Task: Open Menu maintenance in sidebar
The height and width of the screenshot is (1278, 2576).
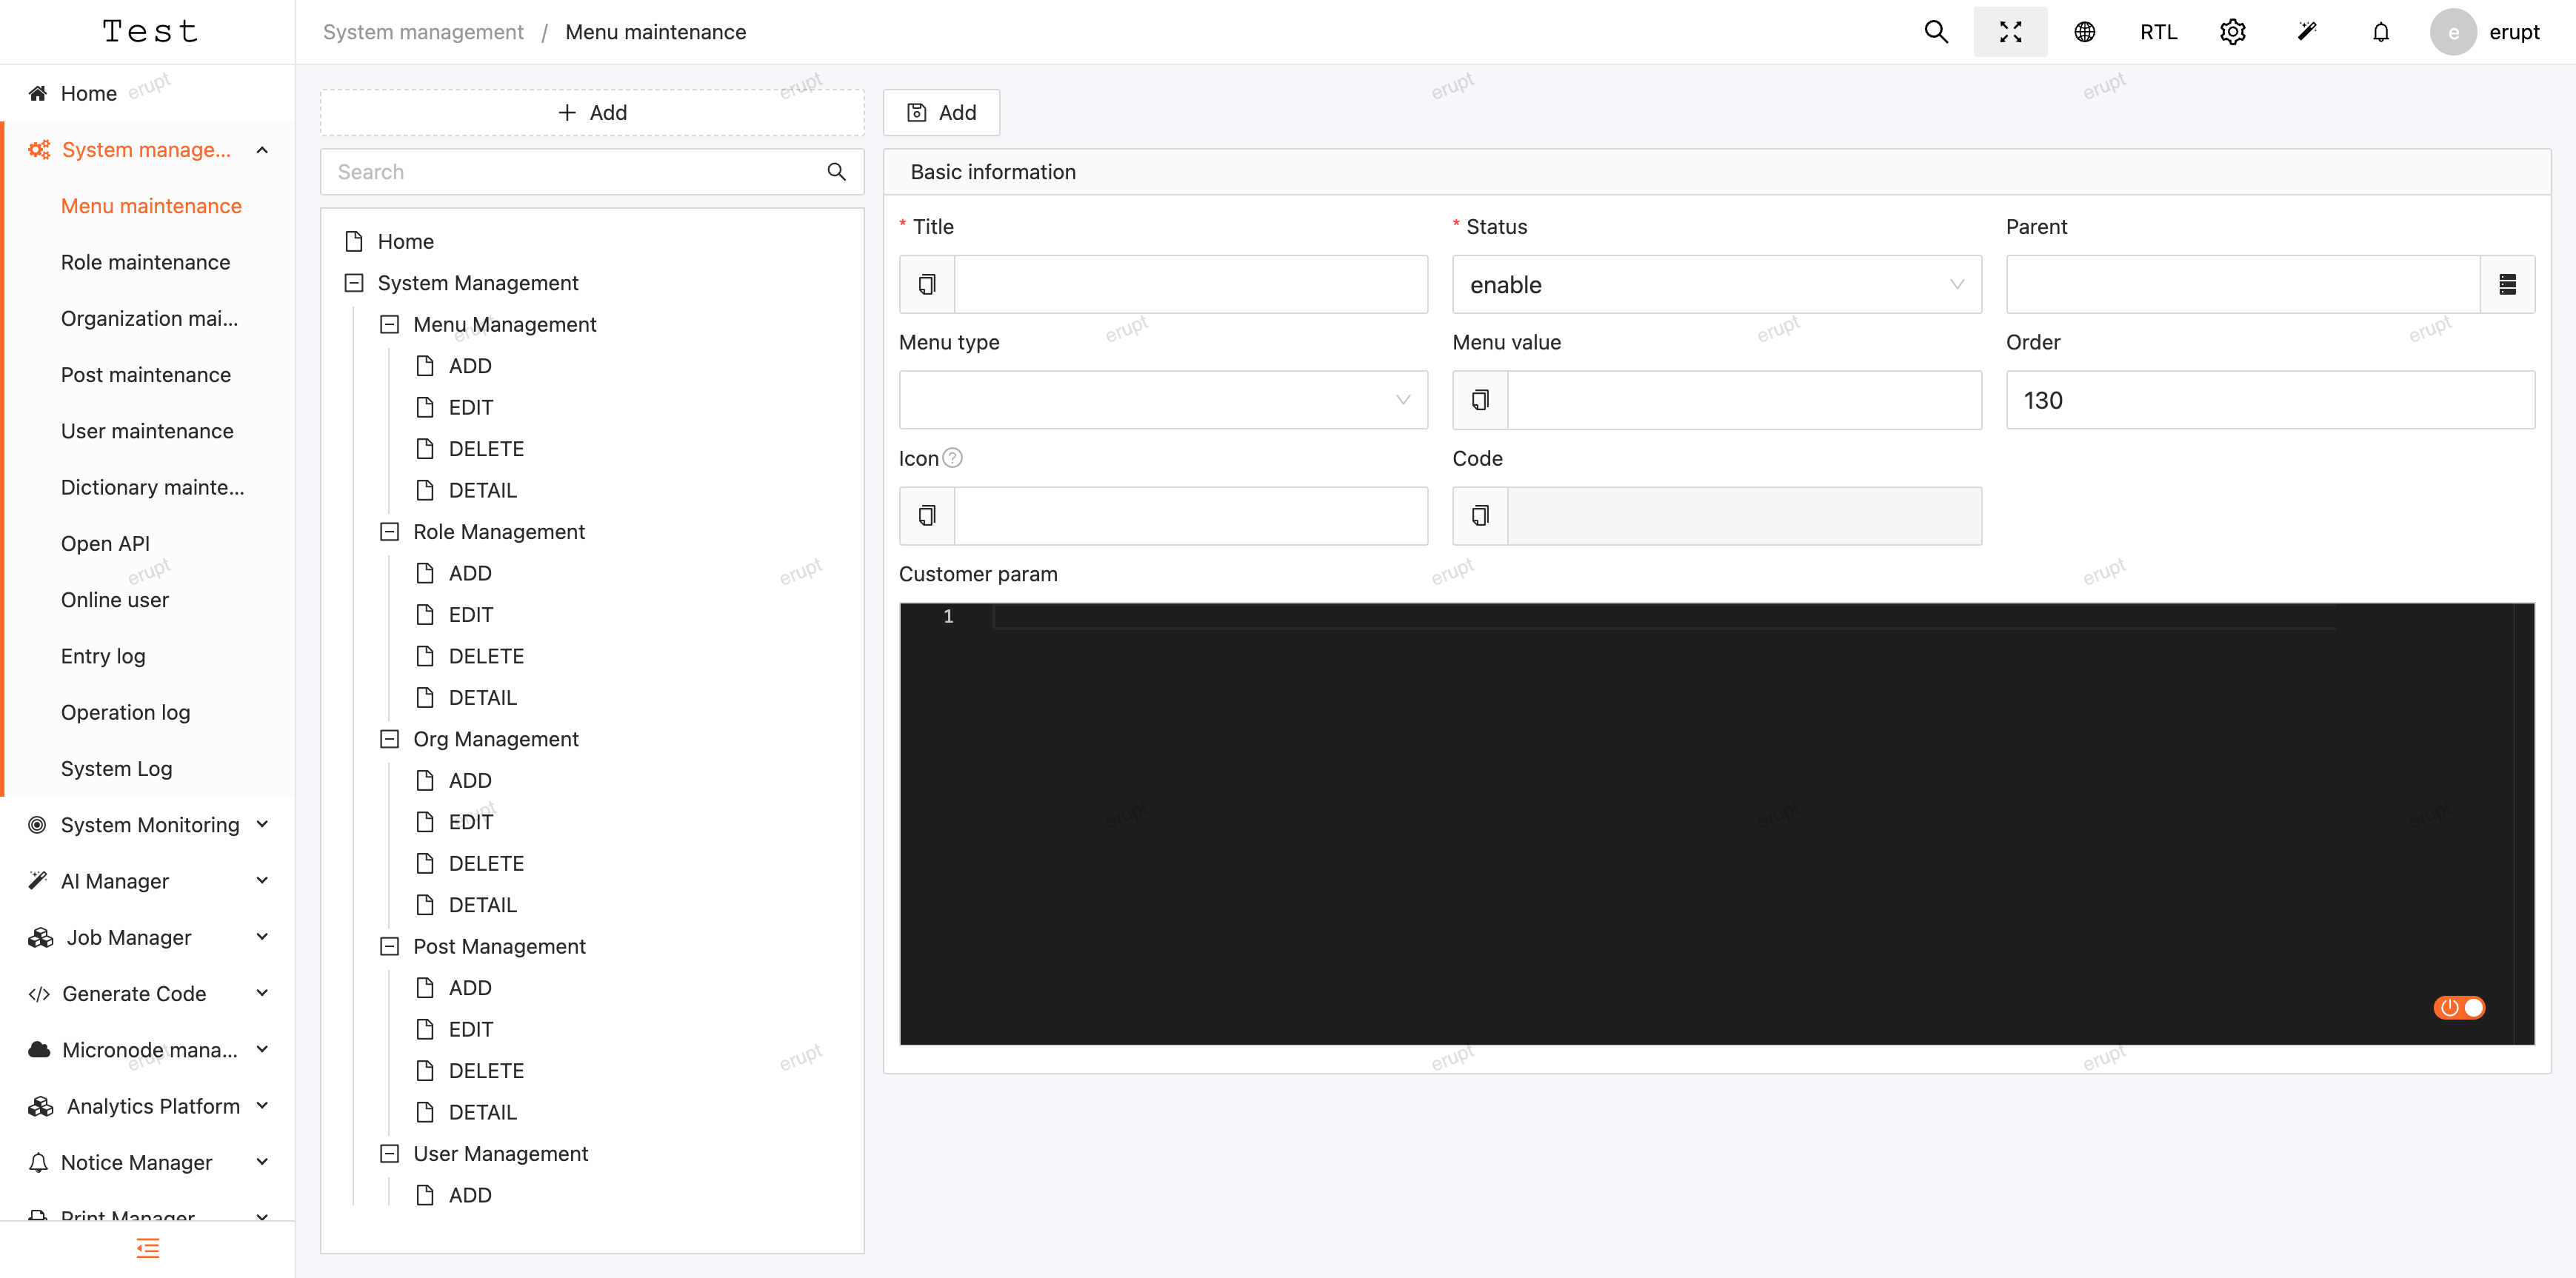Action: (x=151, y=206)
